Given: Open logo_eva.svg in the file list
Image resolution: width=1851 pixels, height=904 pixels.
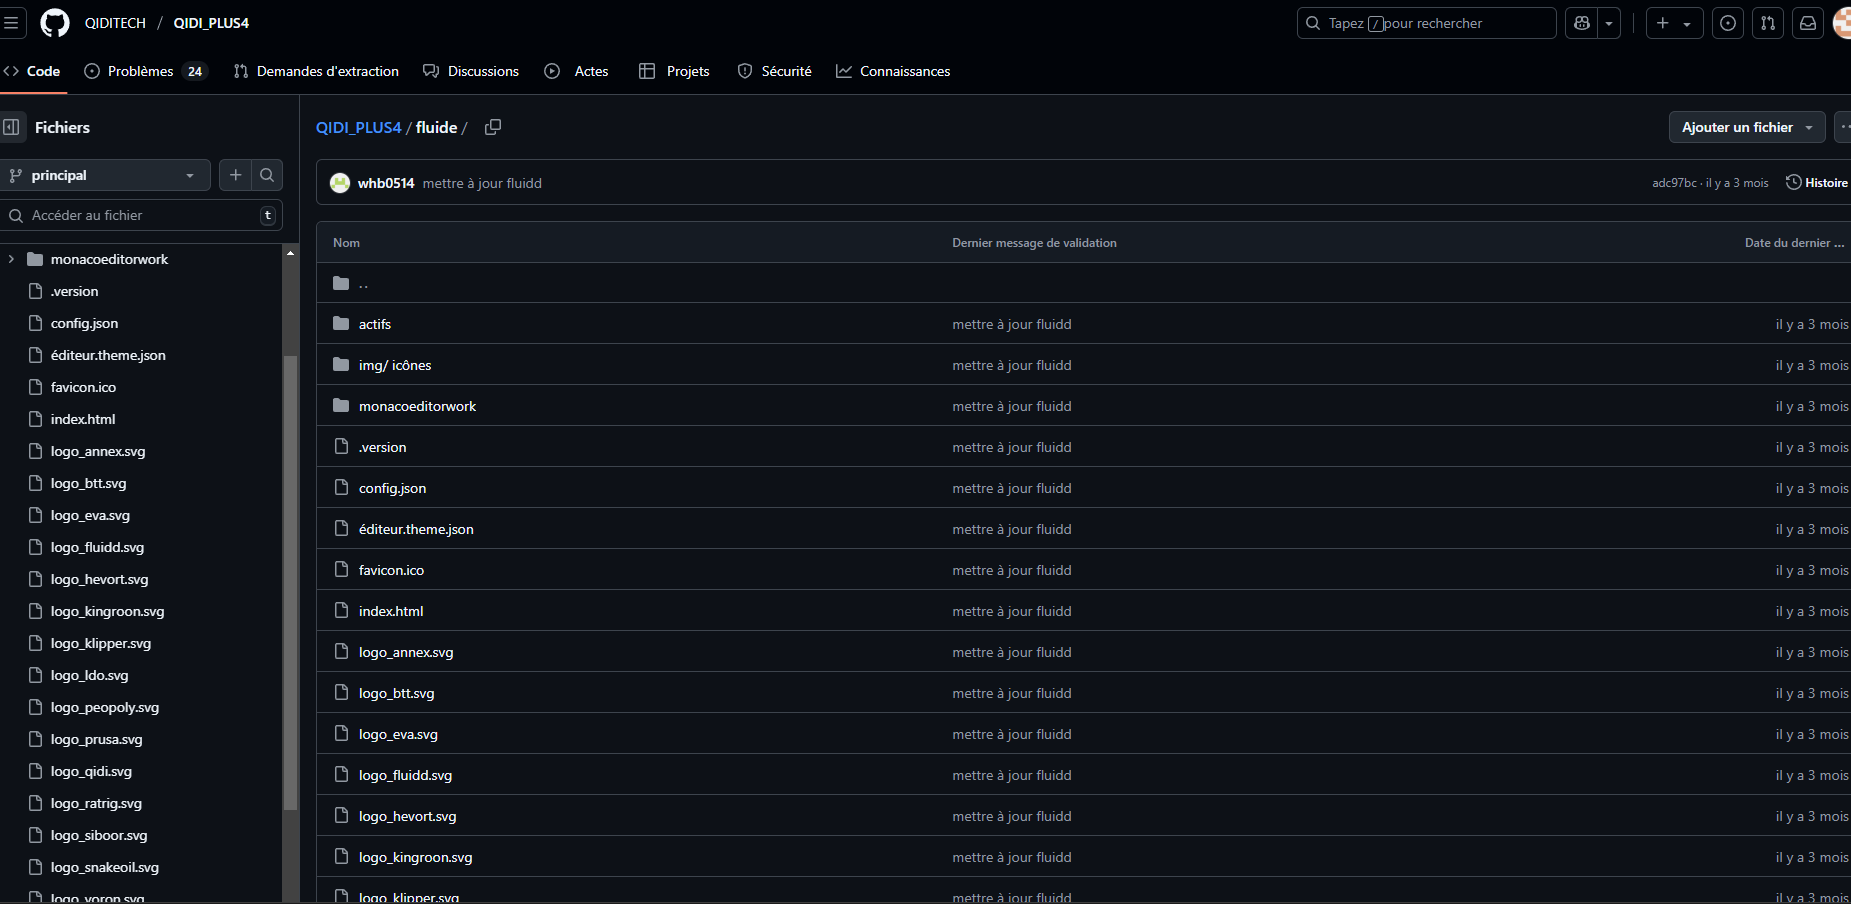Looking at the screenshot, I should coord(398,734).
